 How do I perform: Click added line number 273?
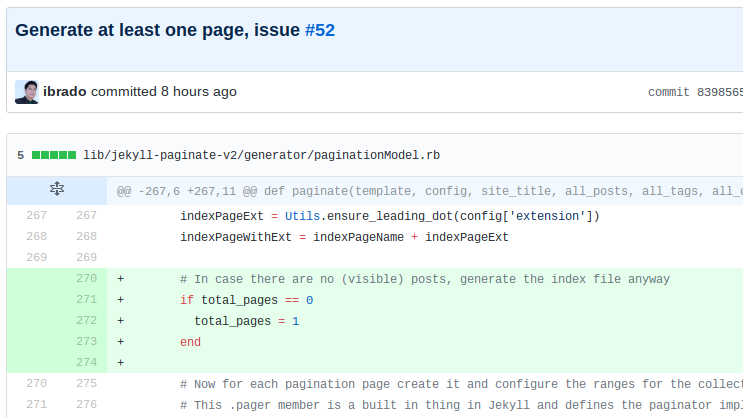(x=86, y=342)
